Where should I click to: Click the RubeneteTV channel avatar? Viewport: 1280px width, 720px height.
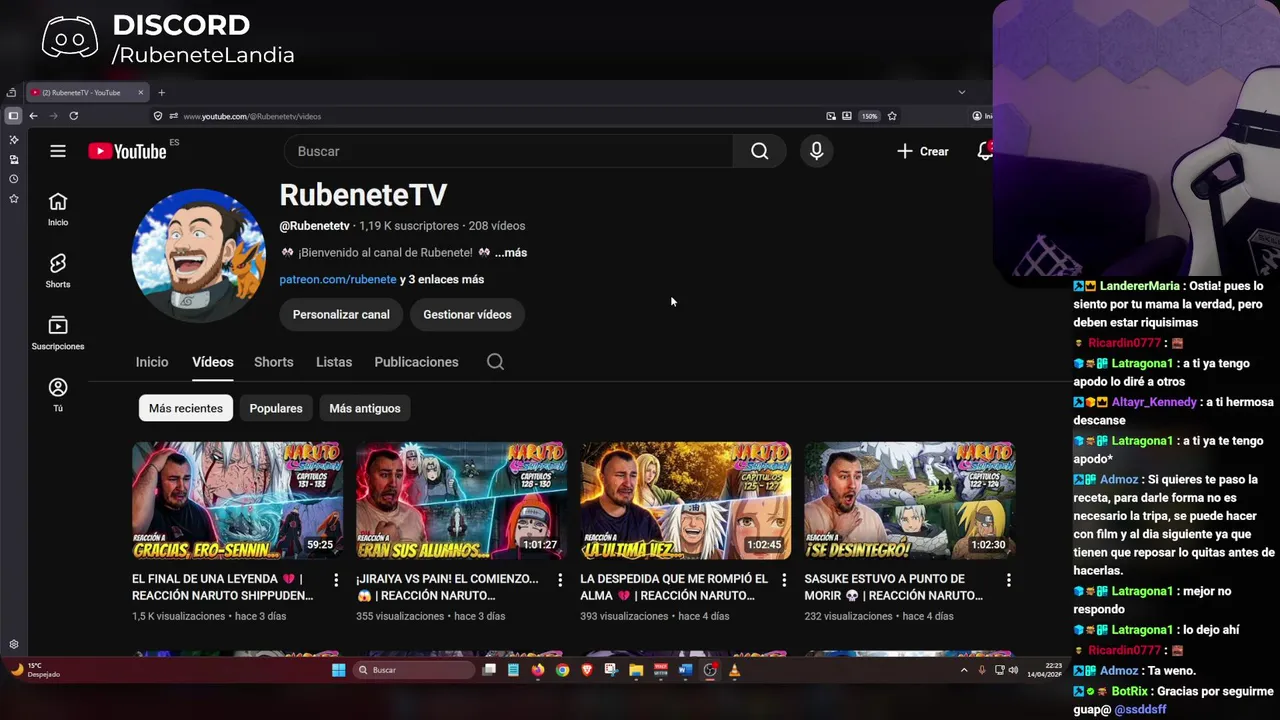pos(199,256)
